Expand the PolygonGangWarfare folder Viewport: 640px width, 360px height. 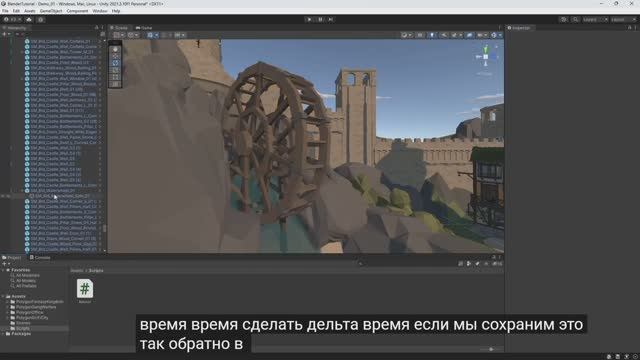coord(8,307)
